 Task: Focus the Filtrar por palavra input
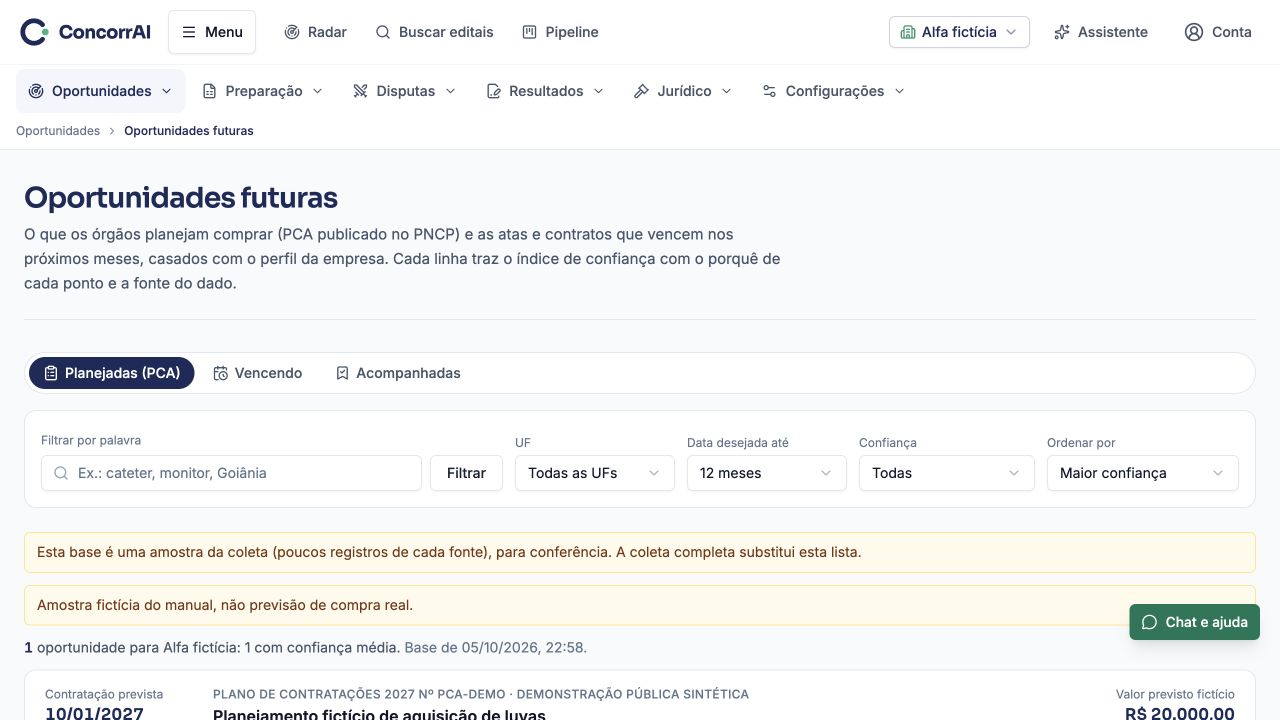pyautogui.click(x=231, y=473)
